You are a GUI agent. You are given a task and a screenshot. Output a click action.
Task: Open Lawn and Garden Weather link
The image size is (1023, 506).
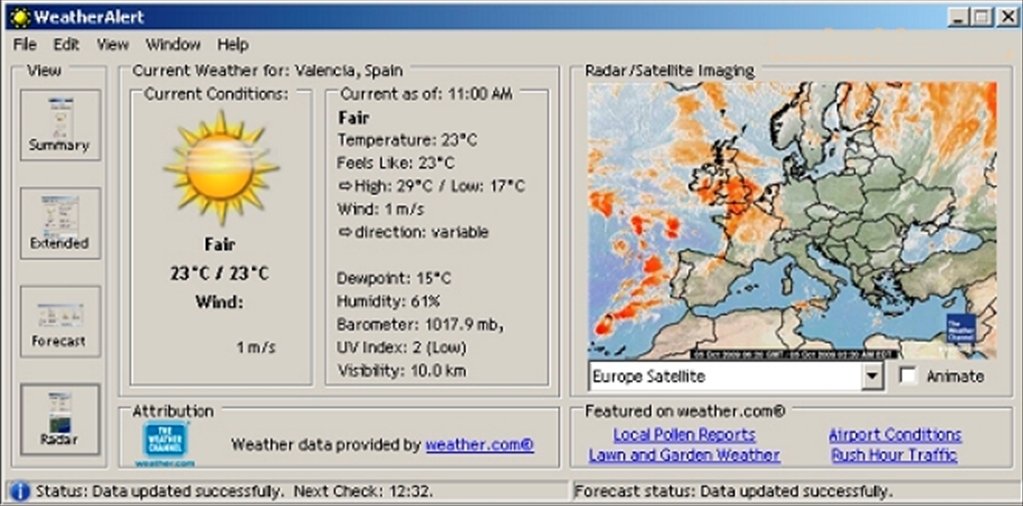click(684, 455)
